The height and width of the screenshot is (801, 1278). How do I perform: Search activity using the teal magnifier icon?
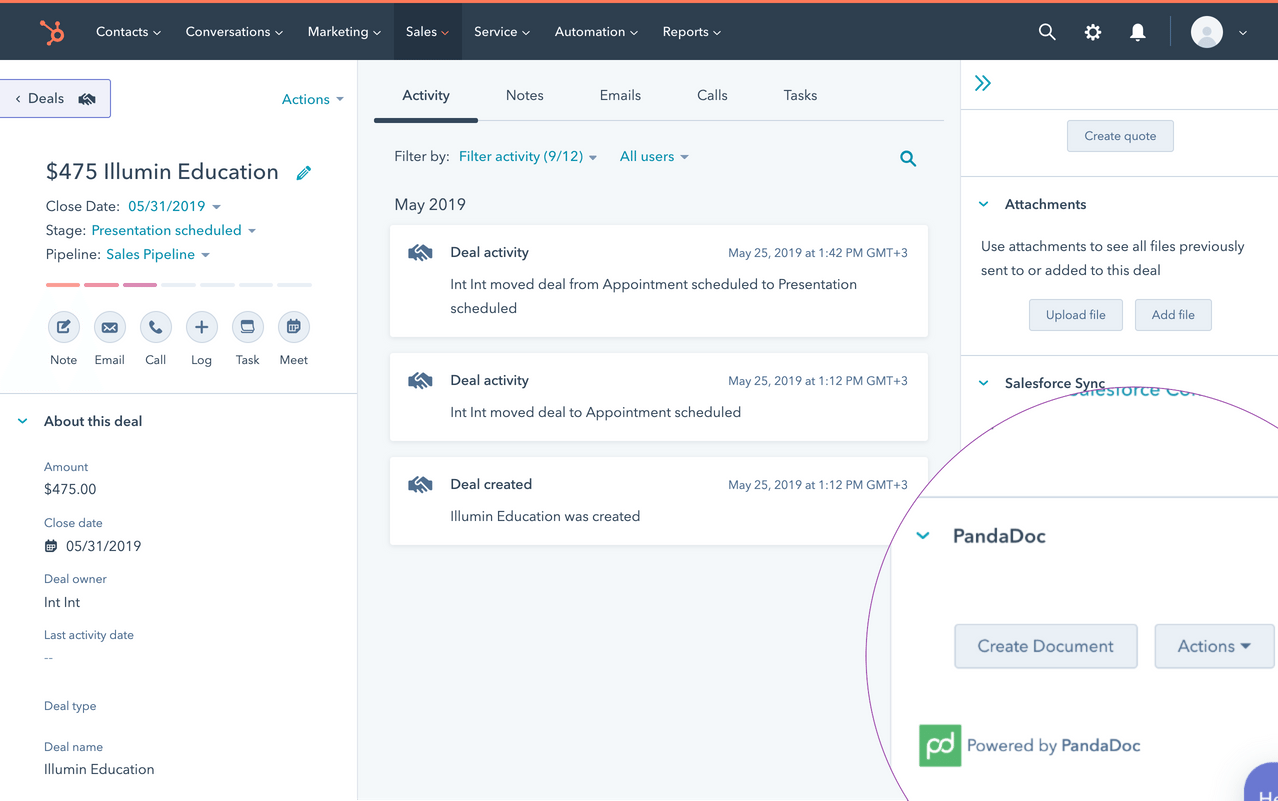tap(908, 158)
